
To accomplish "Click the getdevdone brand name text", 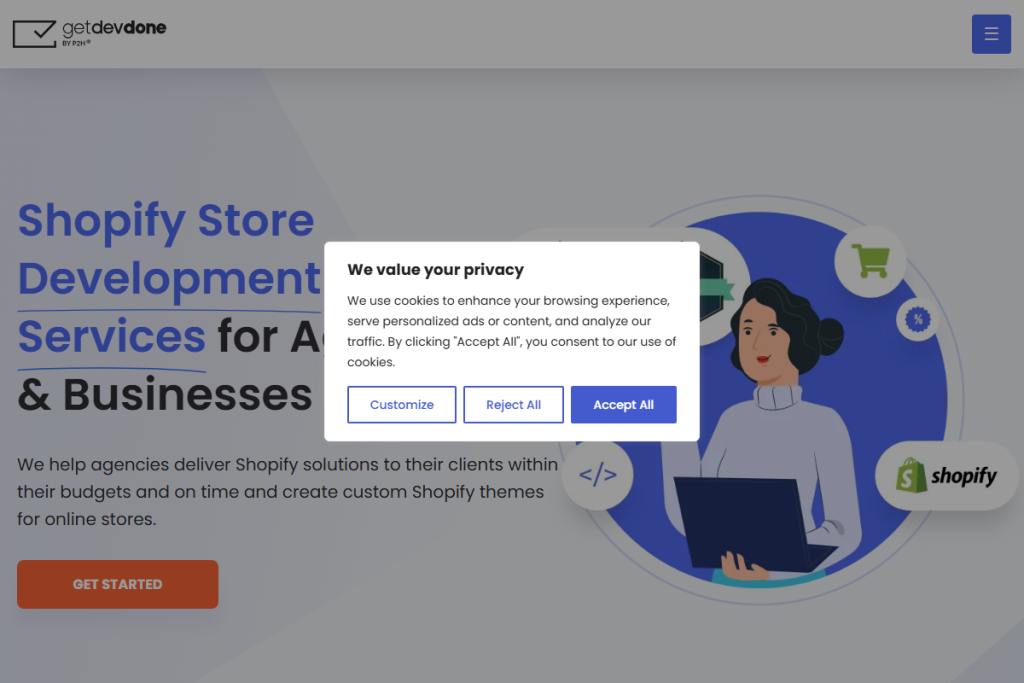I will point(114,28).
